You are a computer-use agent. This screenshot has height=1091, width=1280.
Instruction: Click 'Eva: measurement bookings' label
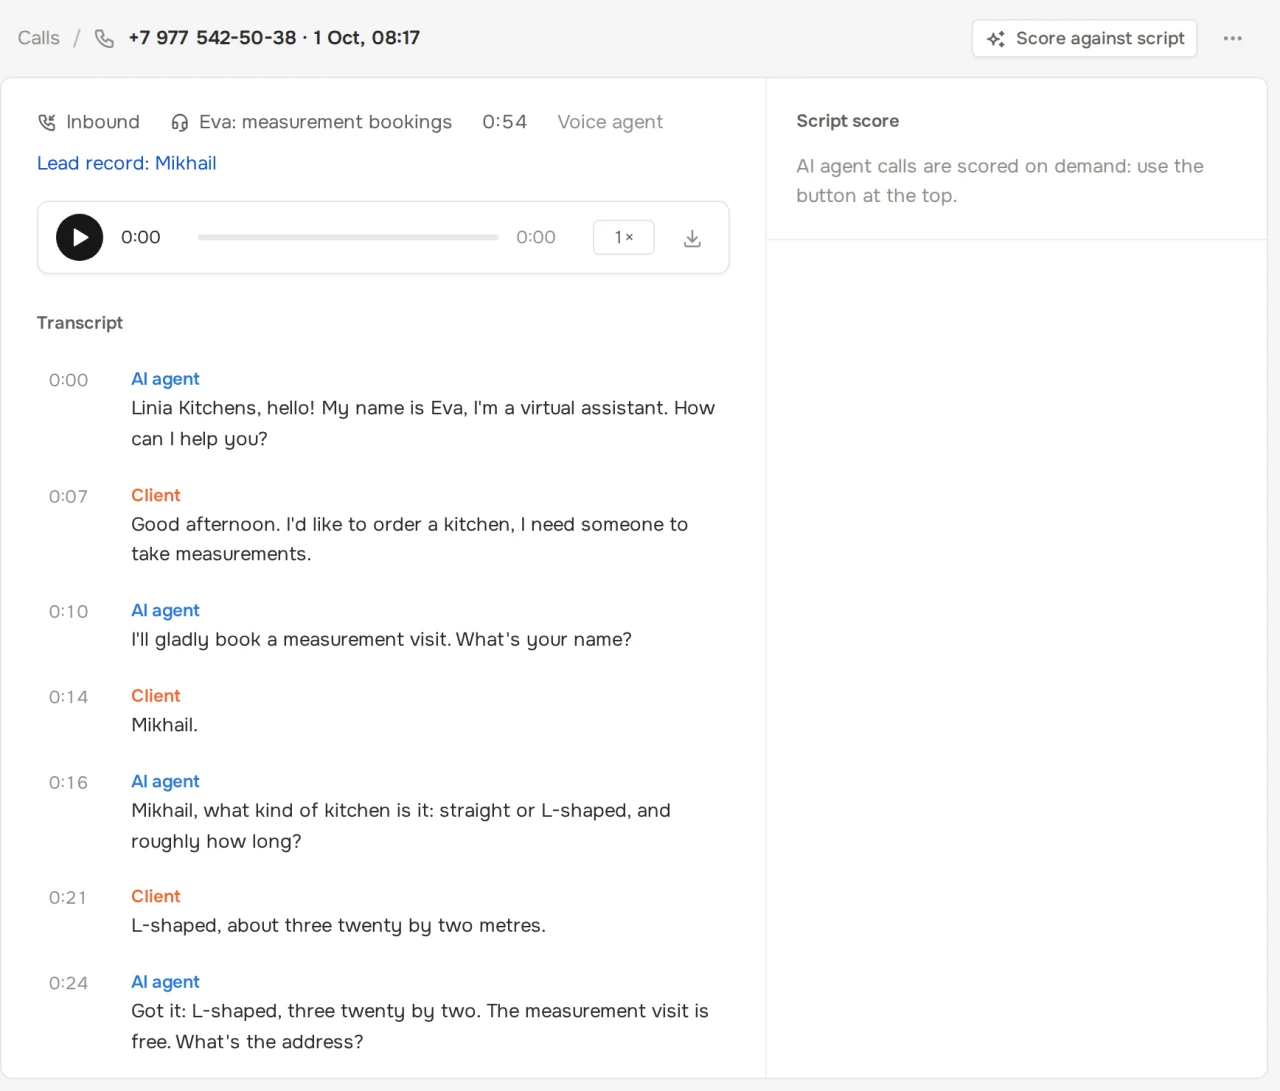(x=325, y=122)
